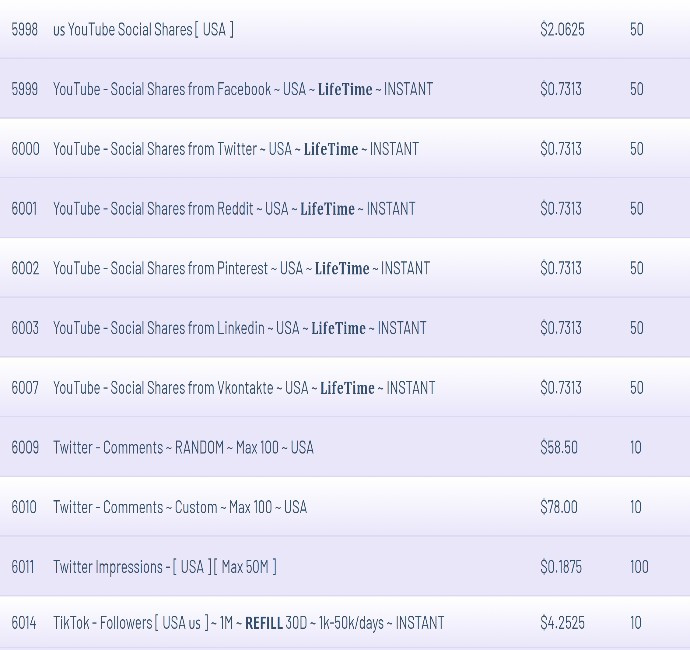
Task: Open TikTok Followers REFILL 30D service
Action: click(248, 623)
